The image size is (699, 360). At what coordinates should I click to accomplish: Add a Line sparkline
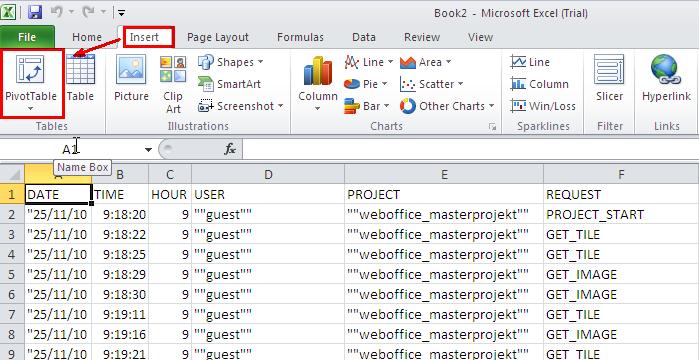coord(530,62)
